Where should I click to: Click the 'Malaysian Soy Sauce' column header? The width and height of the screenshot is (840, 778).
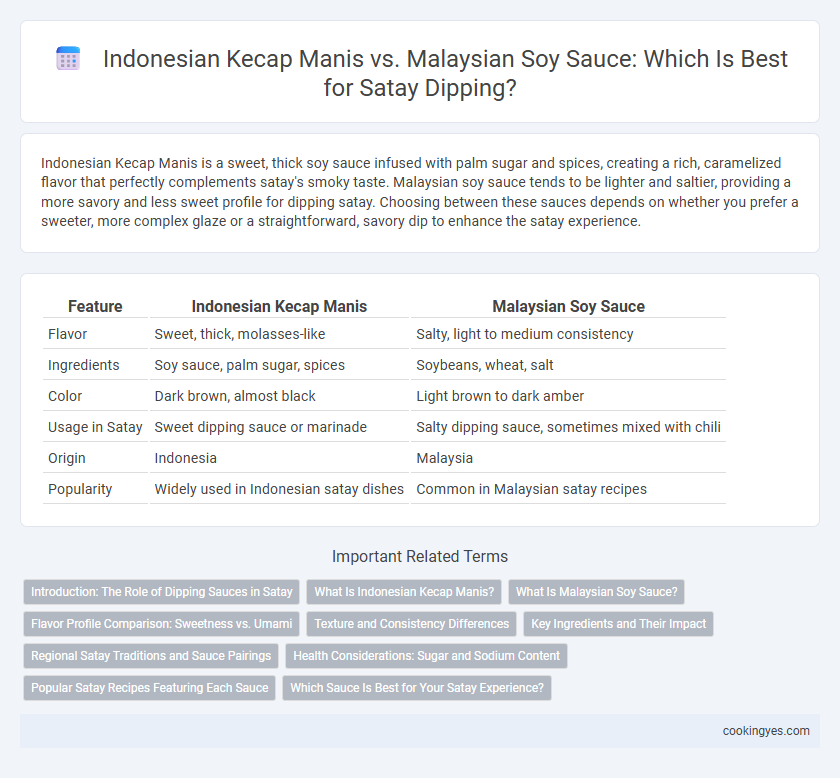(x=568, y=306)
